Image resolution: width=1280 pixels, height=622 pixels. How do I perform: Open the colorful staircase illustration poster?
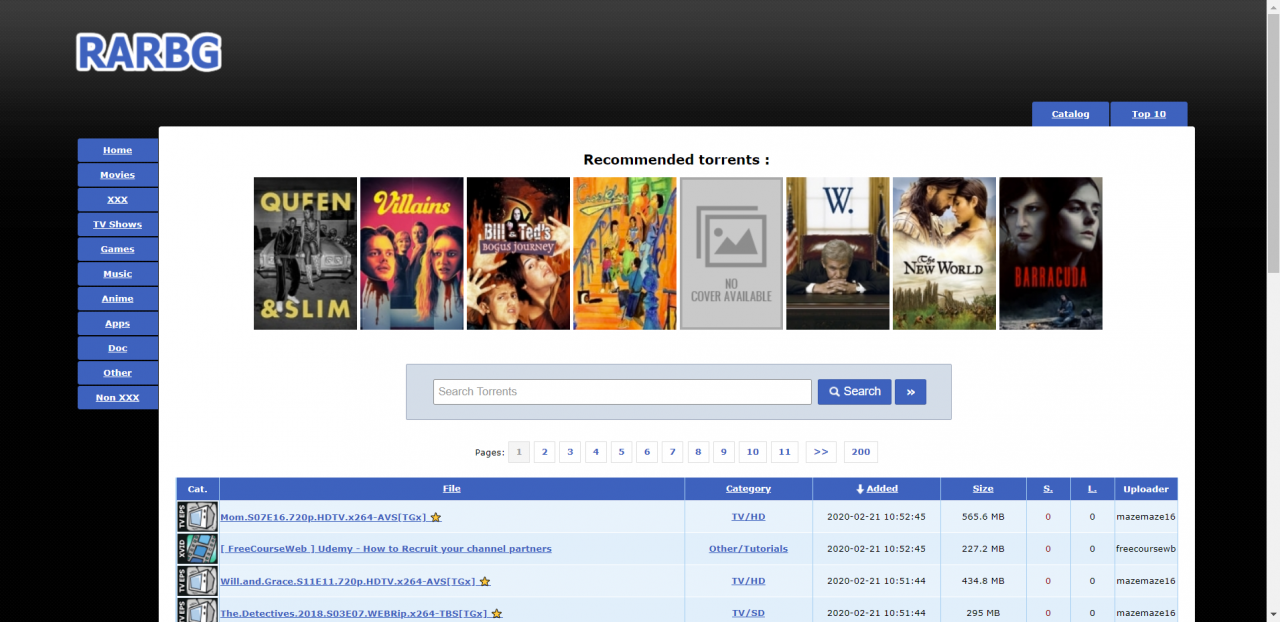(x=625, y=253)
